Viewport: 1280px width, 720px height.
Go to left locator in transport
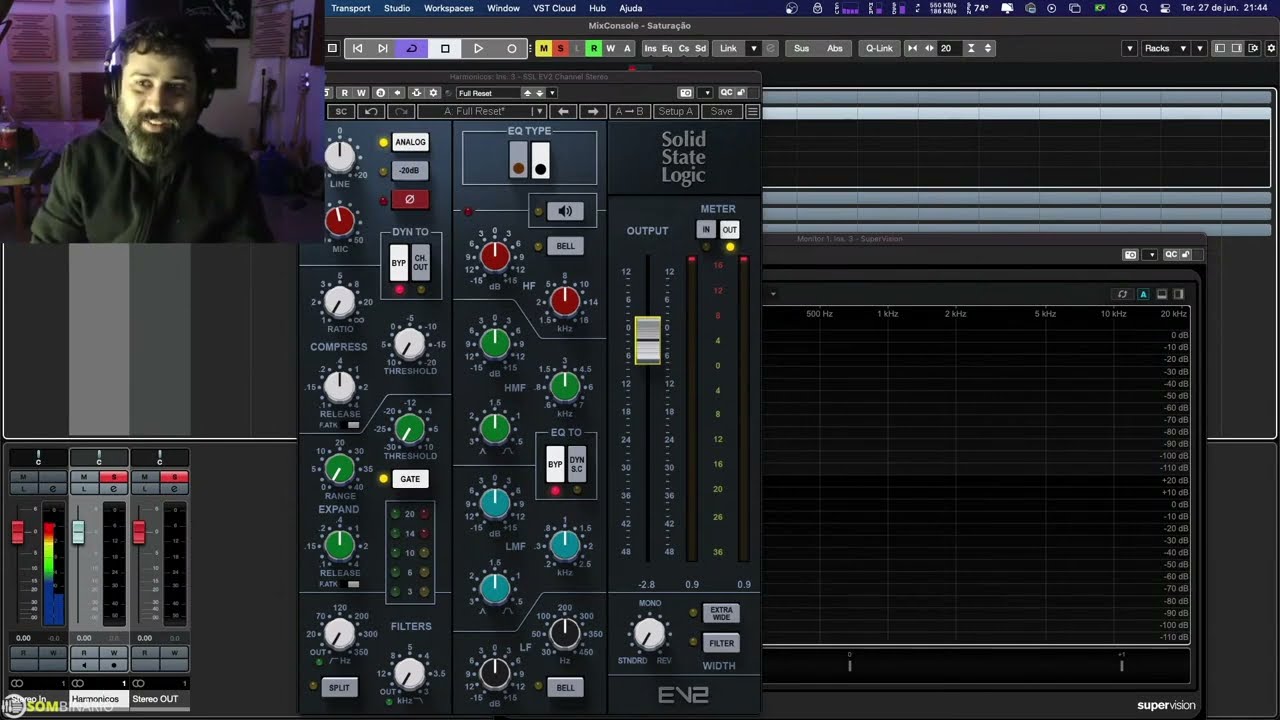coord(357,48)
